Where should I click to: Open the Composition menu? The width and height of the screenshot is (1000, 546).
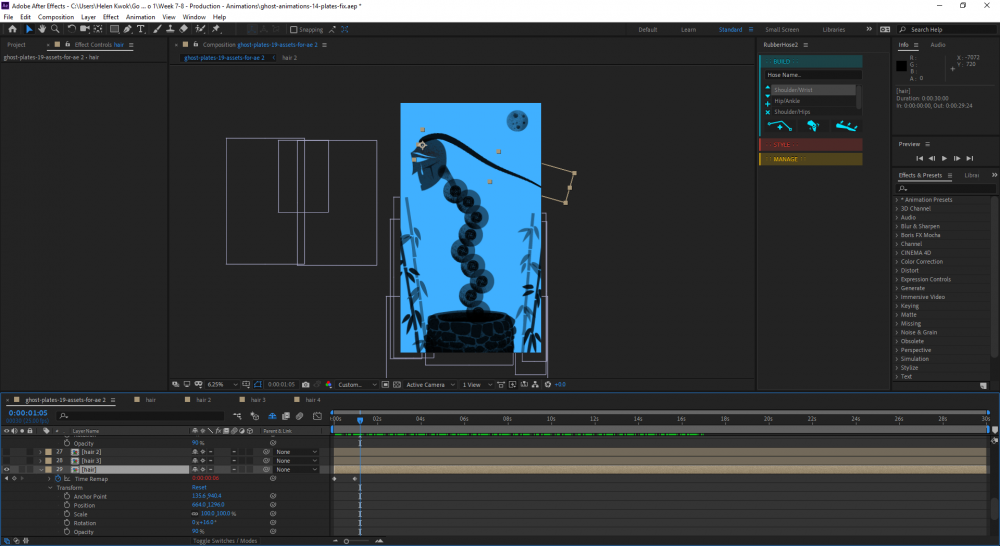click(x=56, y=17)
